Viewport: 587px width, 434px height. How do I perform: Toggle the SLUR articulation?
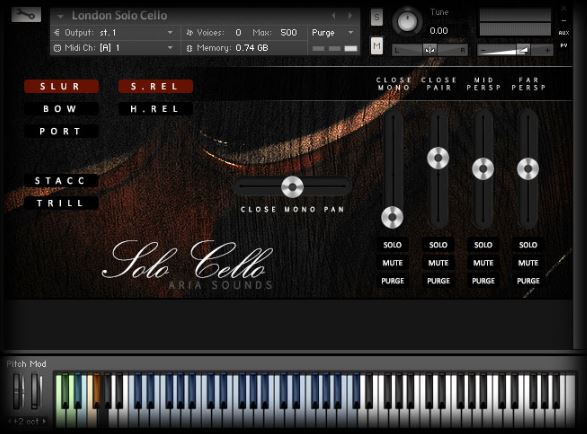[61, 87]
